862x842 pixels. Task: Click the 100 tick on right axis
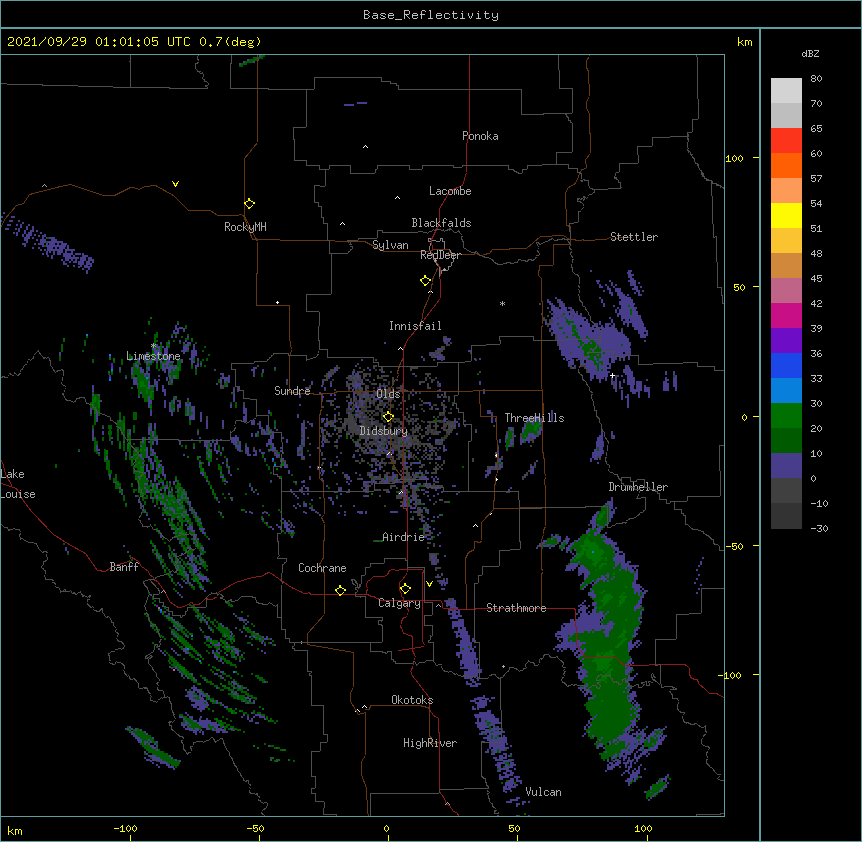(734, 158)
